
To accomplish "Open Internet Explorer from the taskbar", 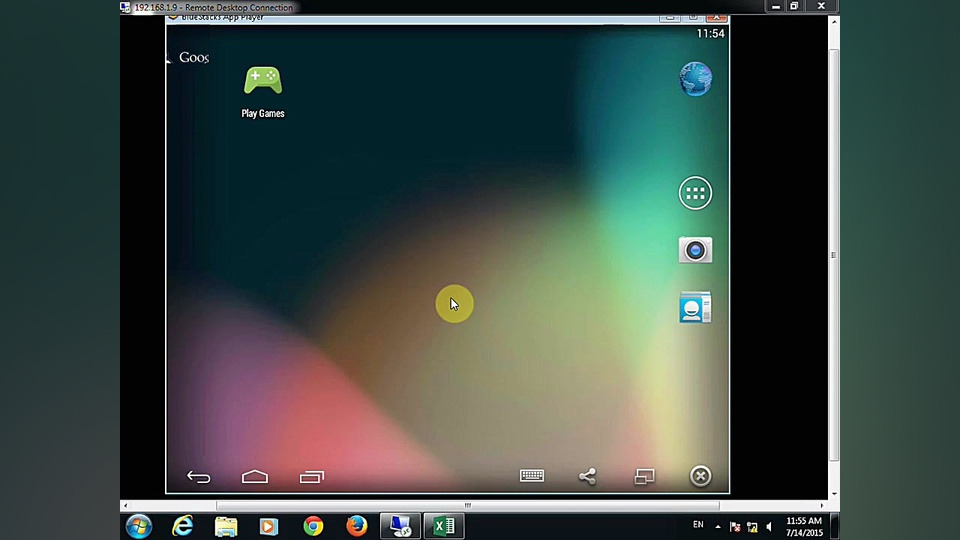I will [182, 526].
